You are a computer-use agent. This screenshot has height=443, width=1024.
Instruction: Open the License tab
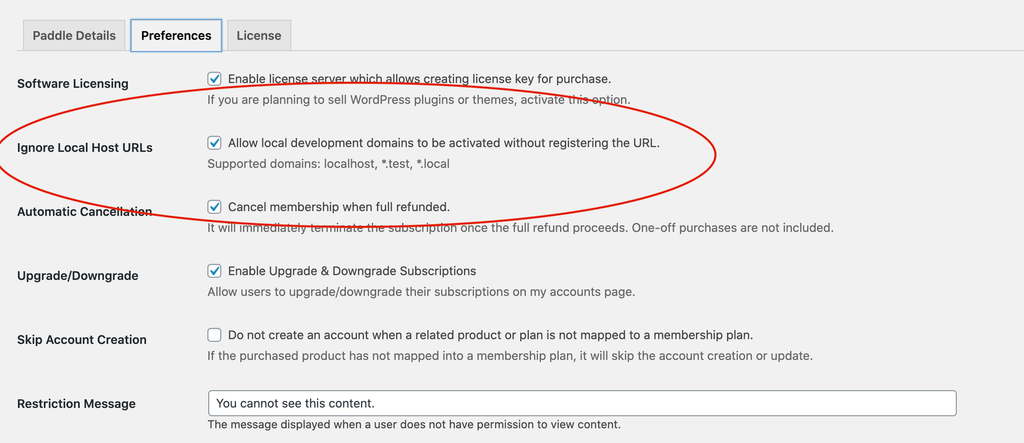pyautogui.click(x=259, y=35)
